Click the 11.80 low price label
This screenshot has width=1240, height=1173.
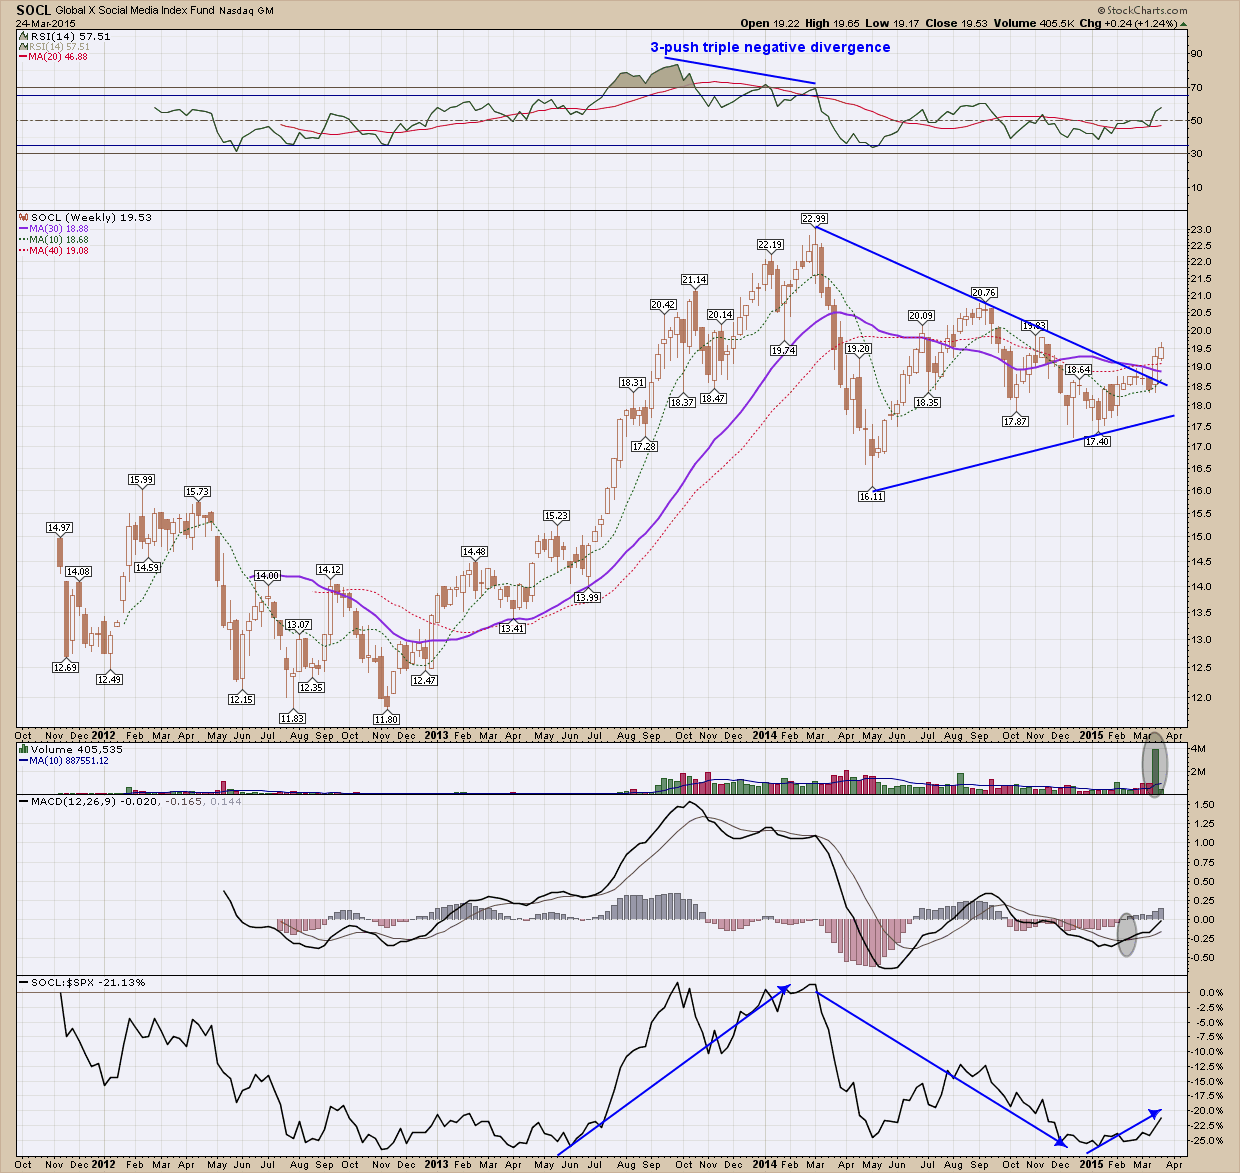(386, 719)
